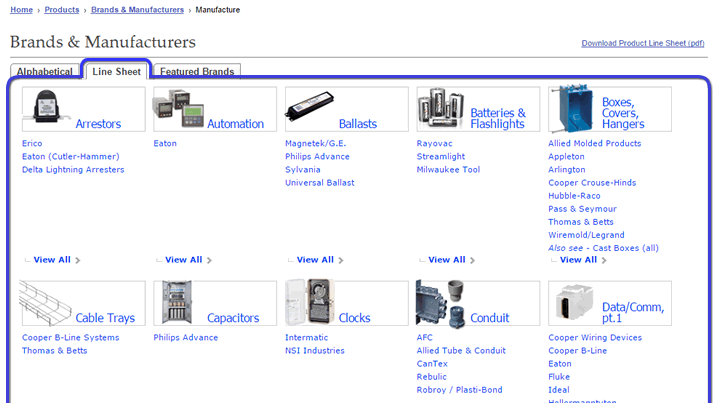Open the Ballasts category heading
The image size is (720, 403).
[358, 124]
